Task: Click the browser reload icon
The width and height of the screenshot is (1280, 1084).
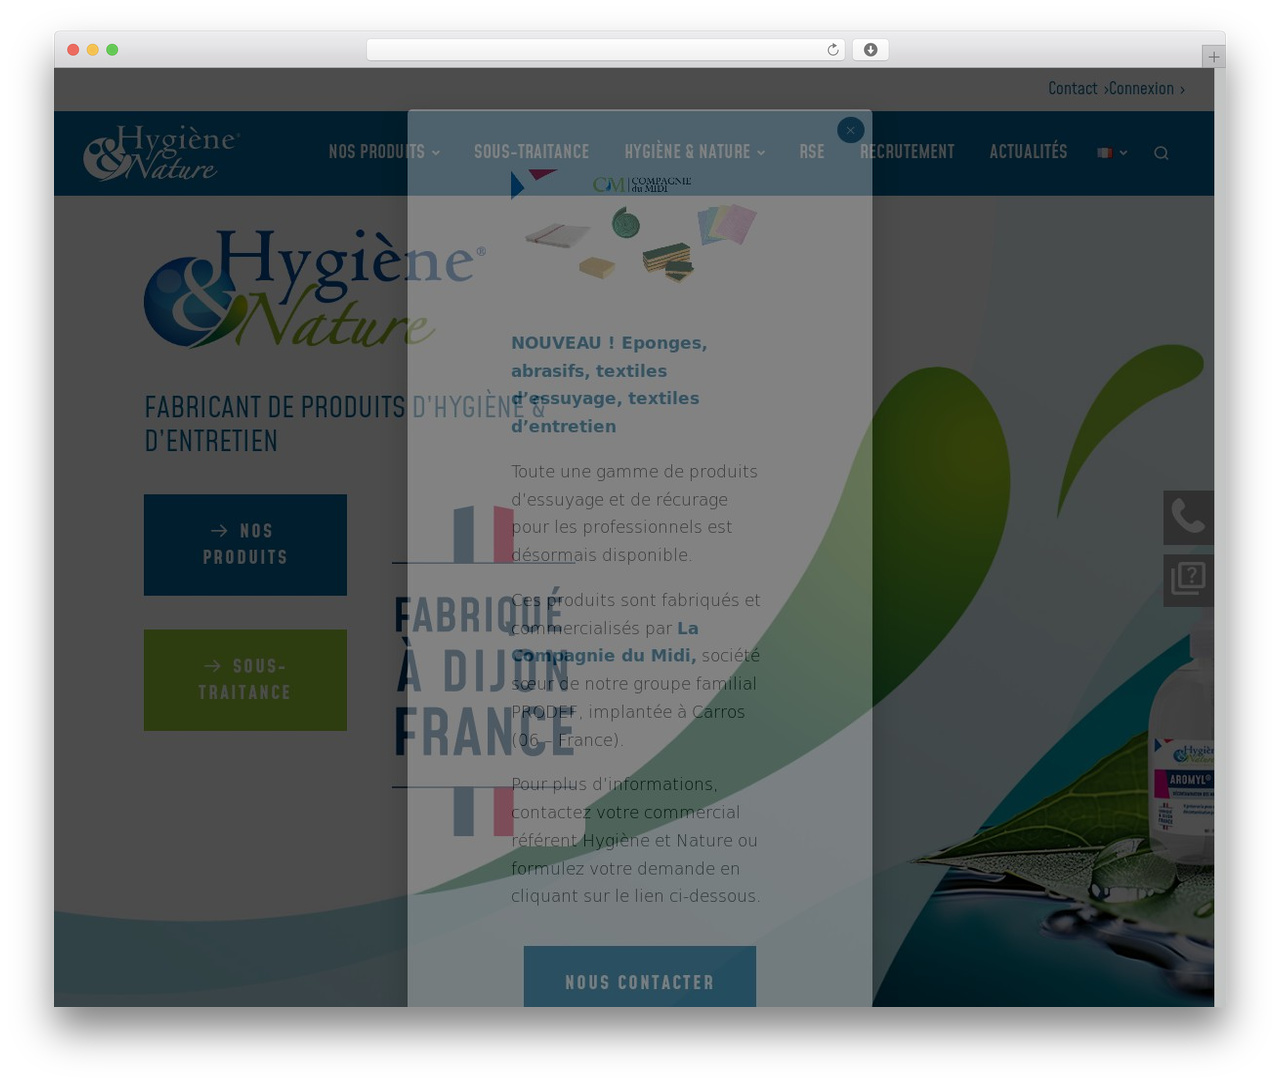Action: pyautogui.click(x=832, y=50)
